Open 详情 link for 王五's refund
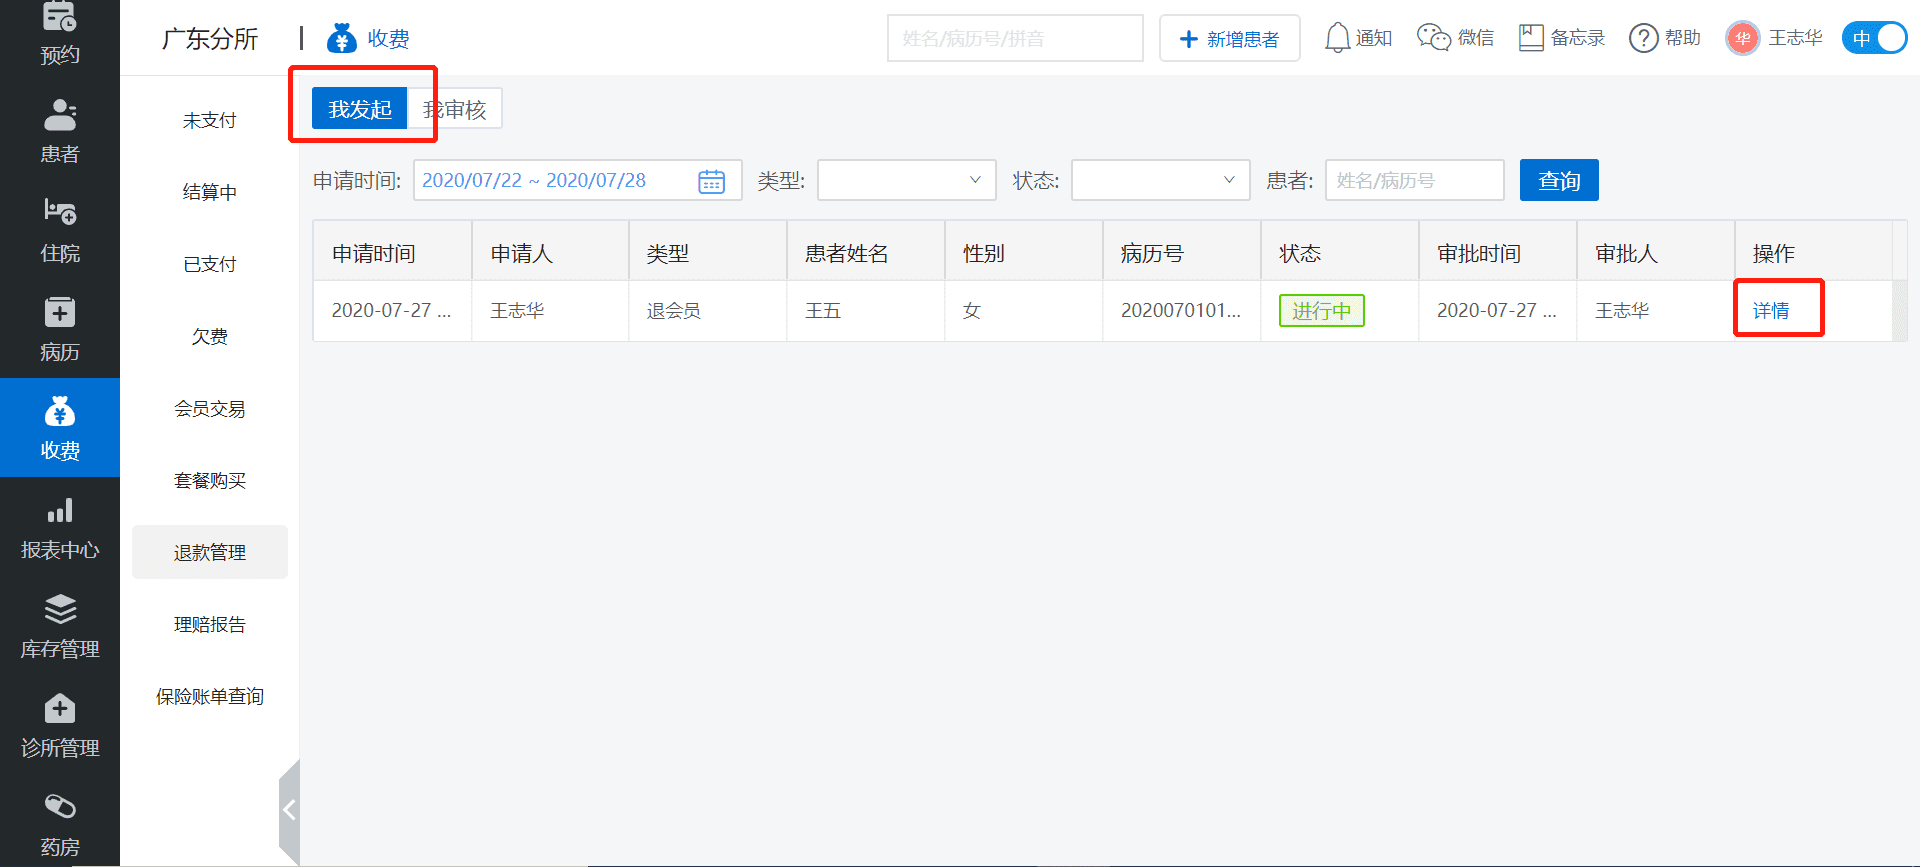Viewport: 1920px width, 867px height. [x=1770, y=310]
